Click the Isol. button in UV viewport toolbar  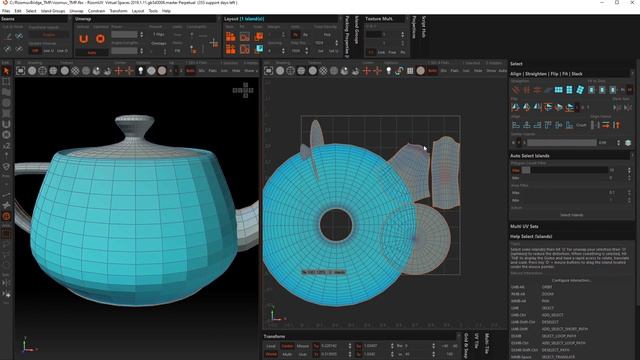pos(466,71)
